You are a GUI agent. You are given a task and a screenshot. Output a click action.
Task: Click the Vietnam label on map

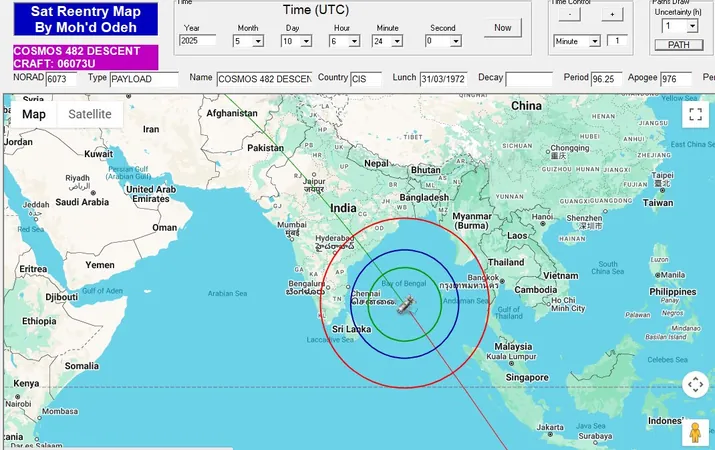[560, 275]
